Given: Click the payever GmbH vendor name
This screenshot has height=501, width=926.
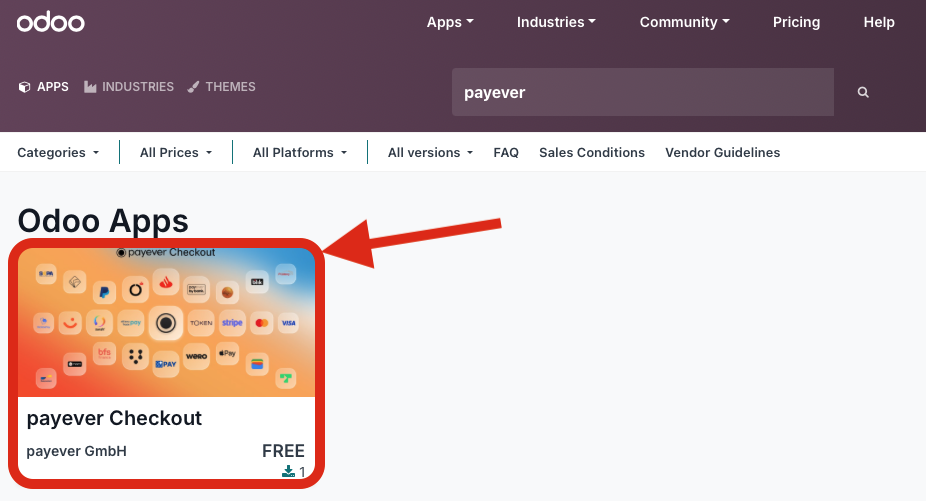Looking at the screenshot, I should pos(76,451).
